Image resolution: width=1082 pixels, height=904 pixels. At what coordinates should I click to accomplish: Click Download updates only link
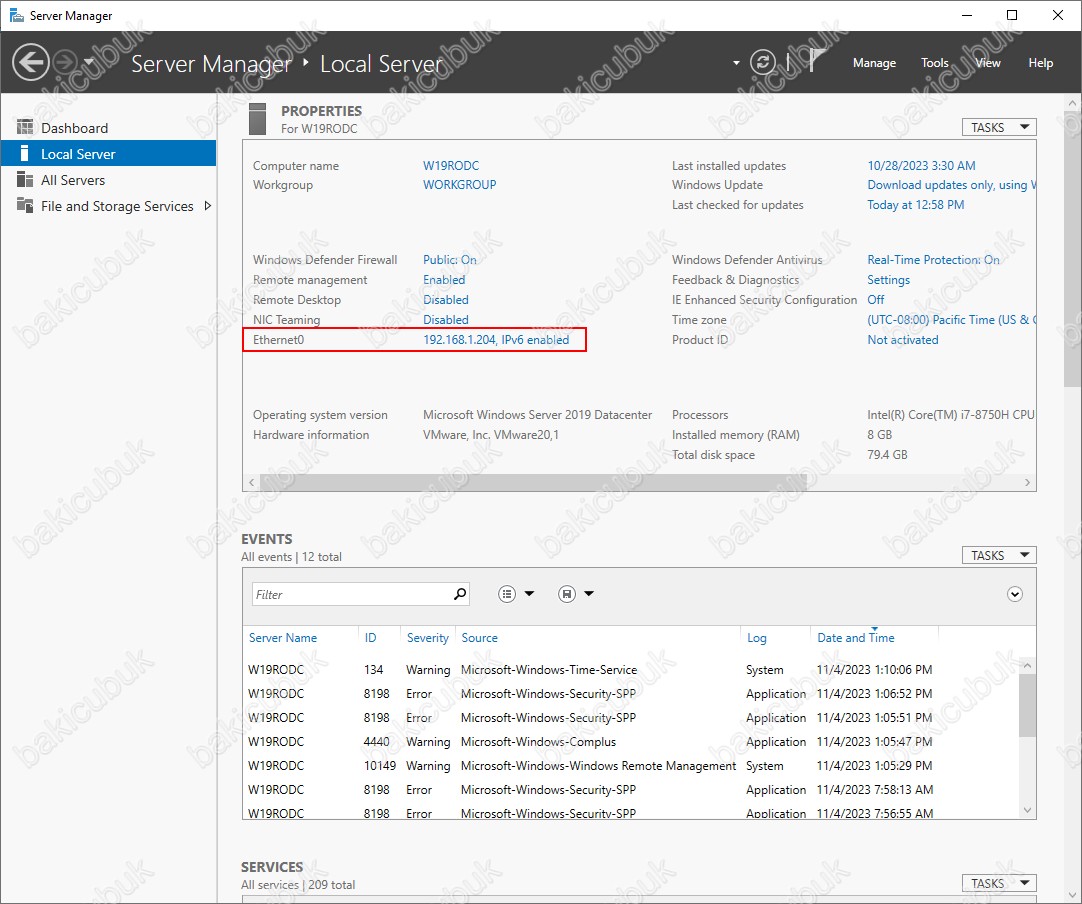pos(952,185)
